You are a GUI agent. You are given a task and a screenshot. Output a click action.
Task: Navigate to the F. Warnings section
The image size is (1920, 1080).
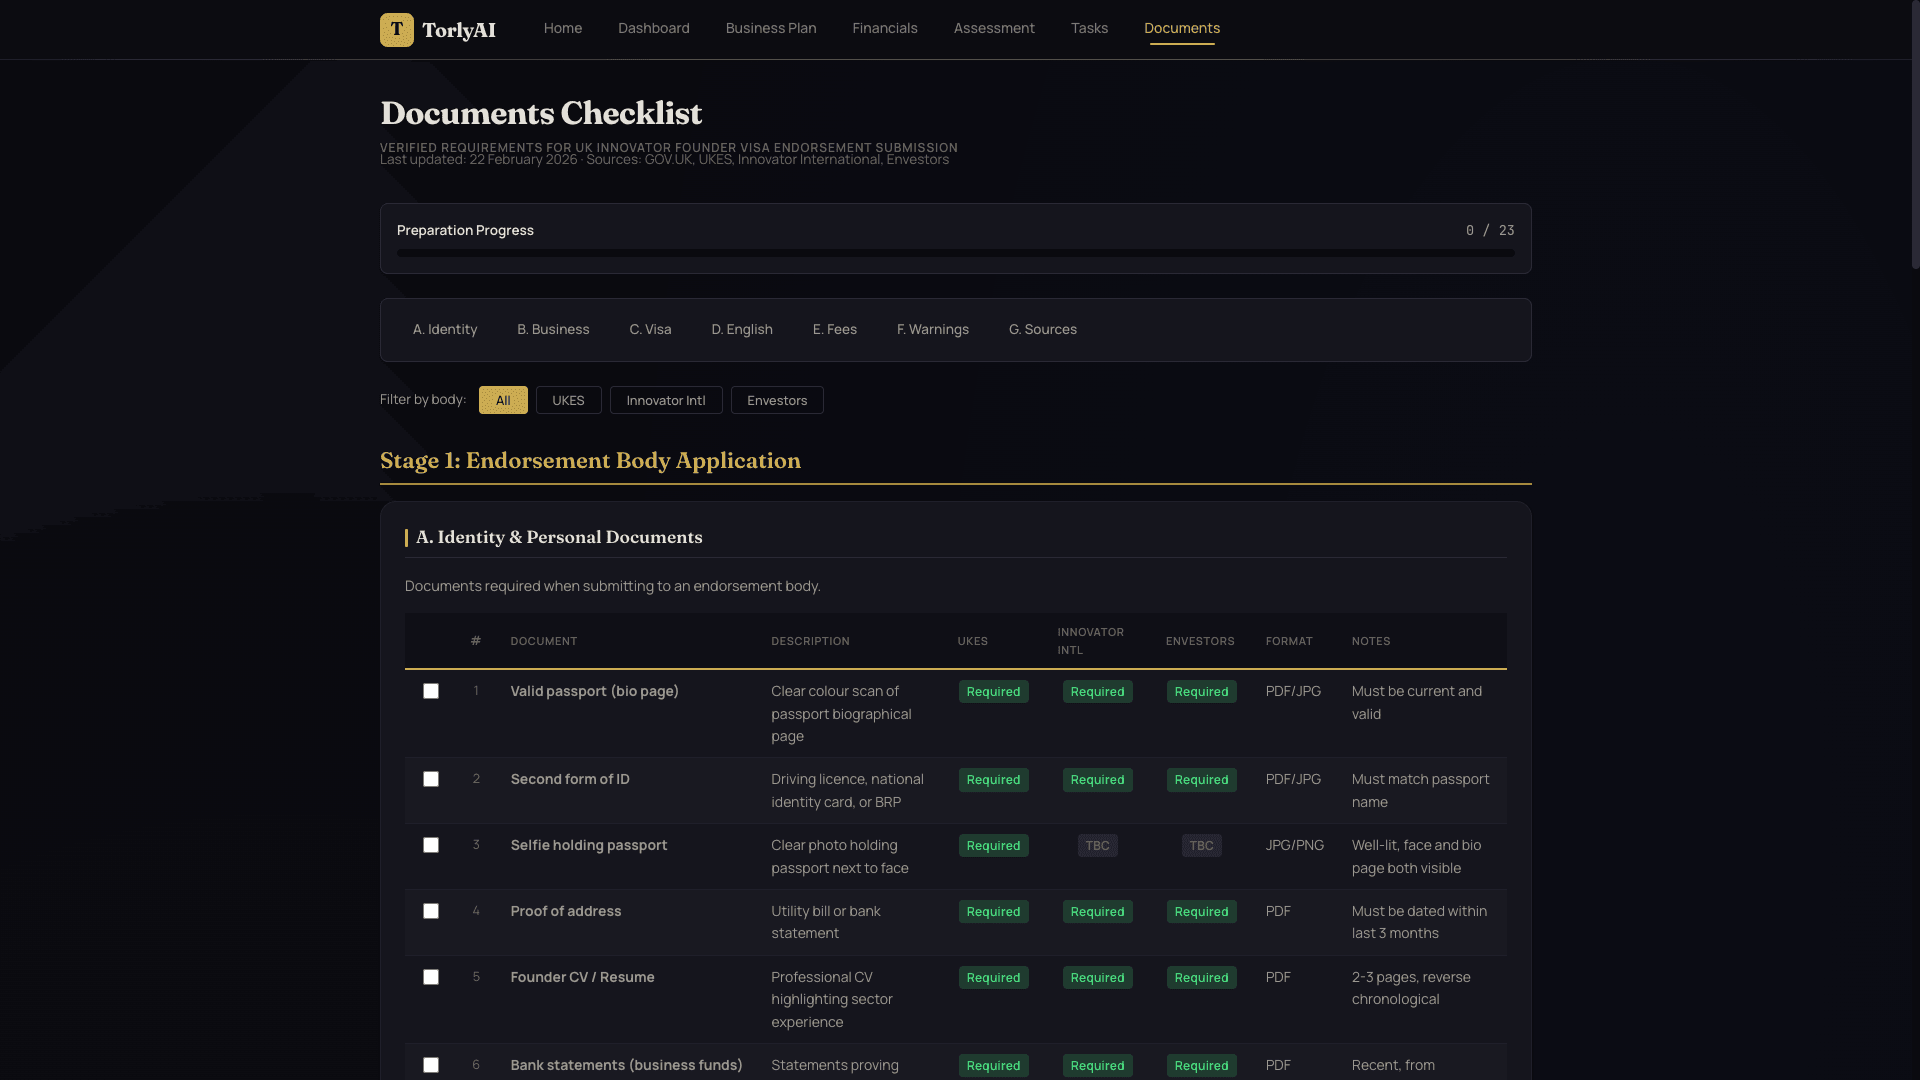pyautogui.click(x=932, y=329)
